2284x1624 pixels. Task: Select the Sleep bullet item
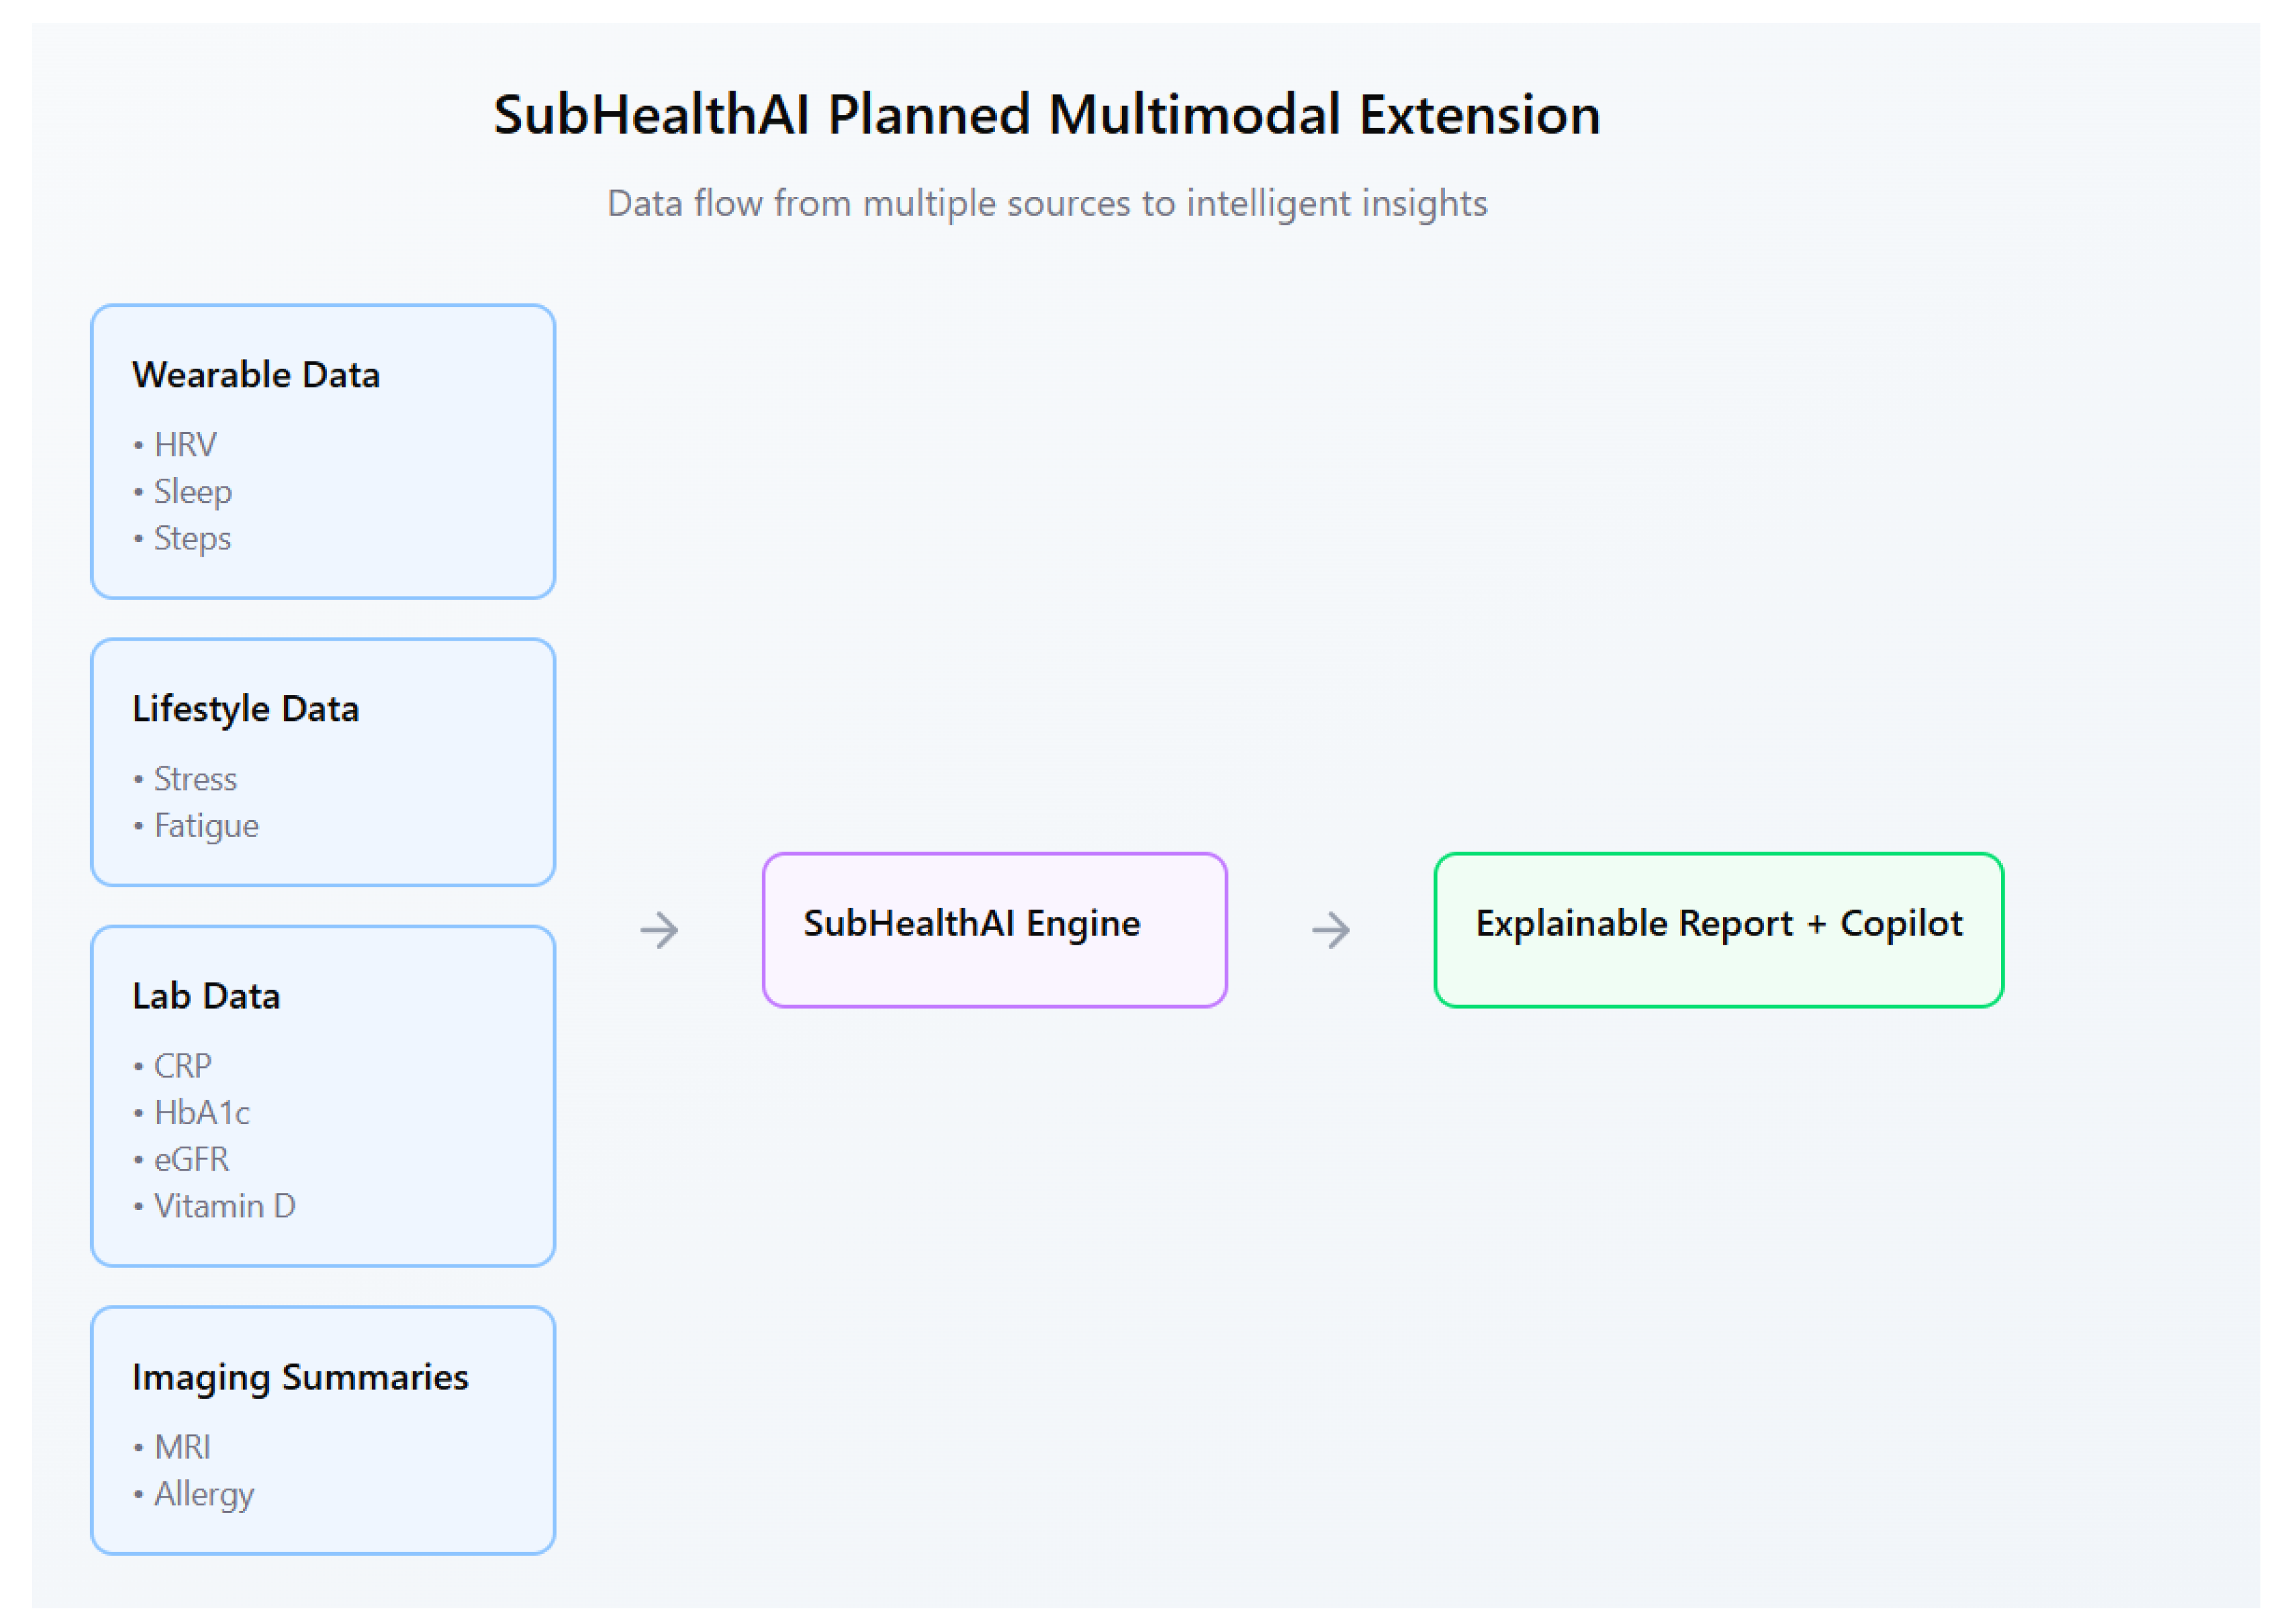[192, 492]
